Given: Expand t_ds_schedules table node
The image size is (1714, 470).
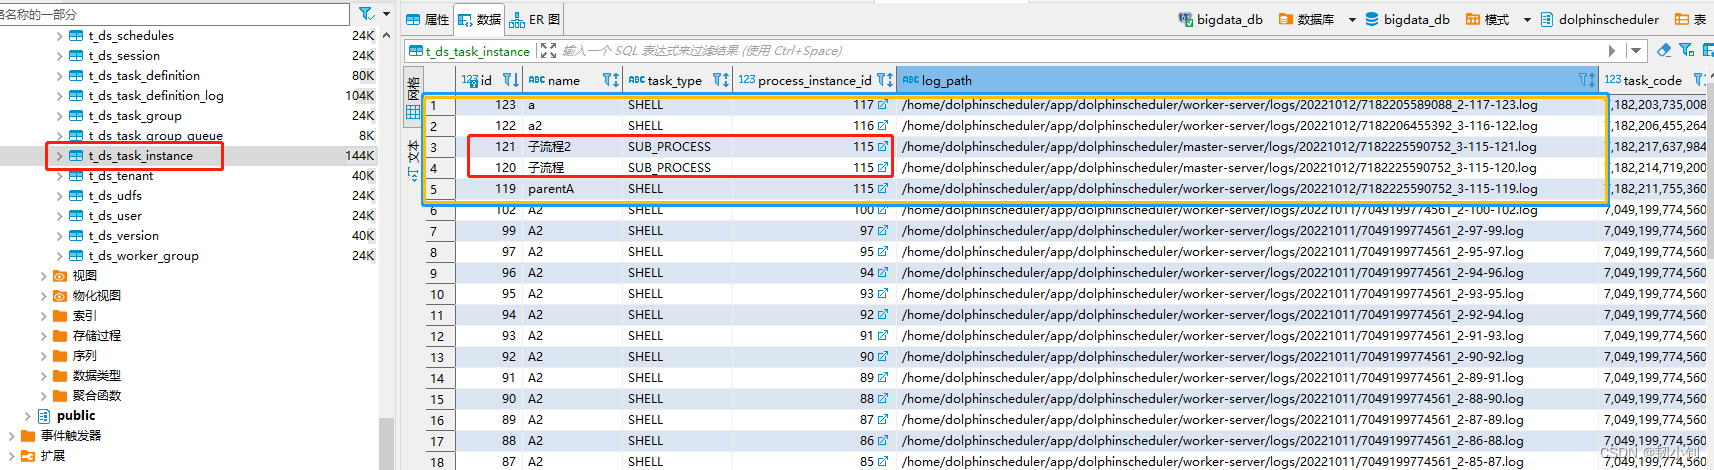Looking at the screenshot, I should (60, 36).
